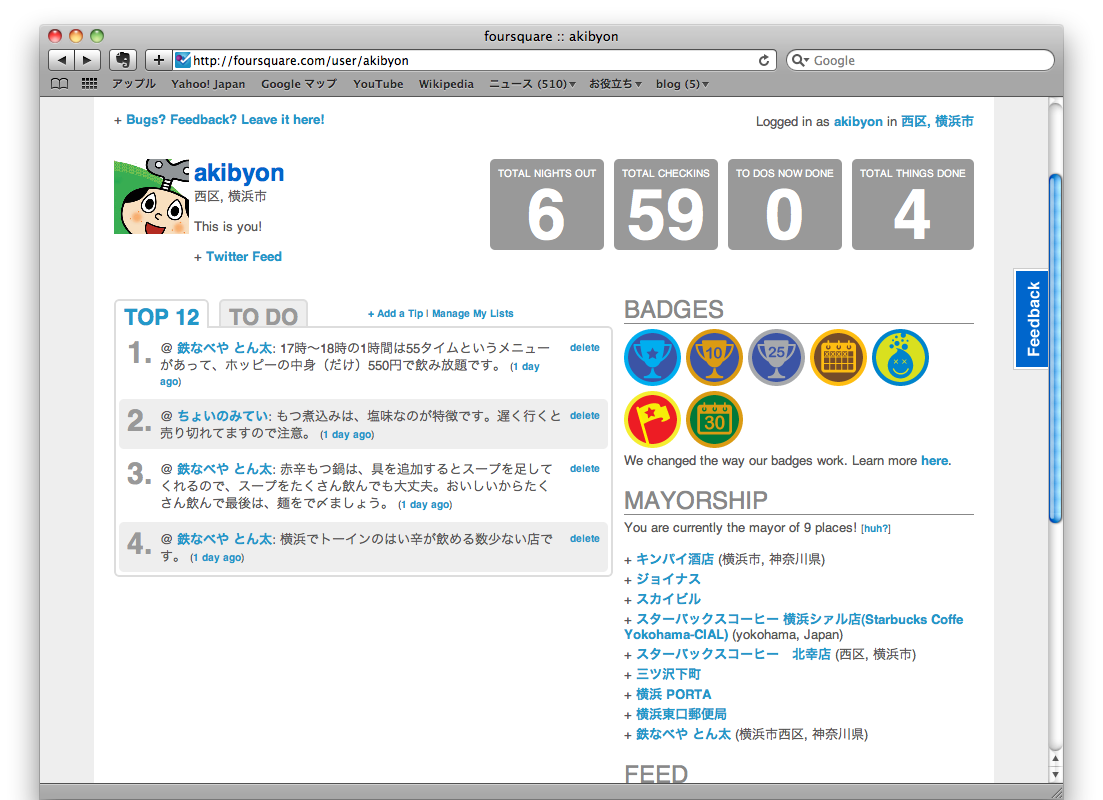
Task: Reload the page with the refresh icon
Action: pos(763,61)
